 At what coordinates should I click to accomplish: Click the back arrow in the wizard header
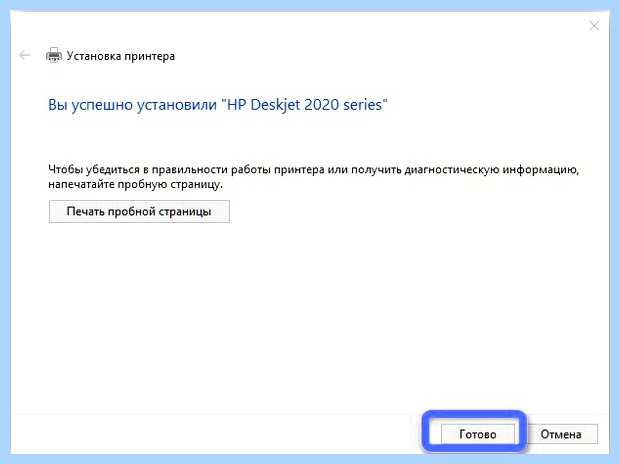tap(25, 55)
